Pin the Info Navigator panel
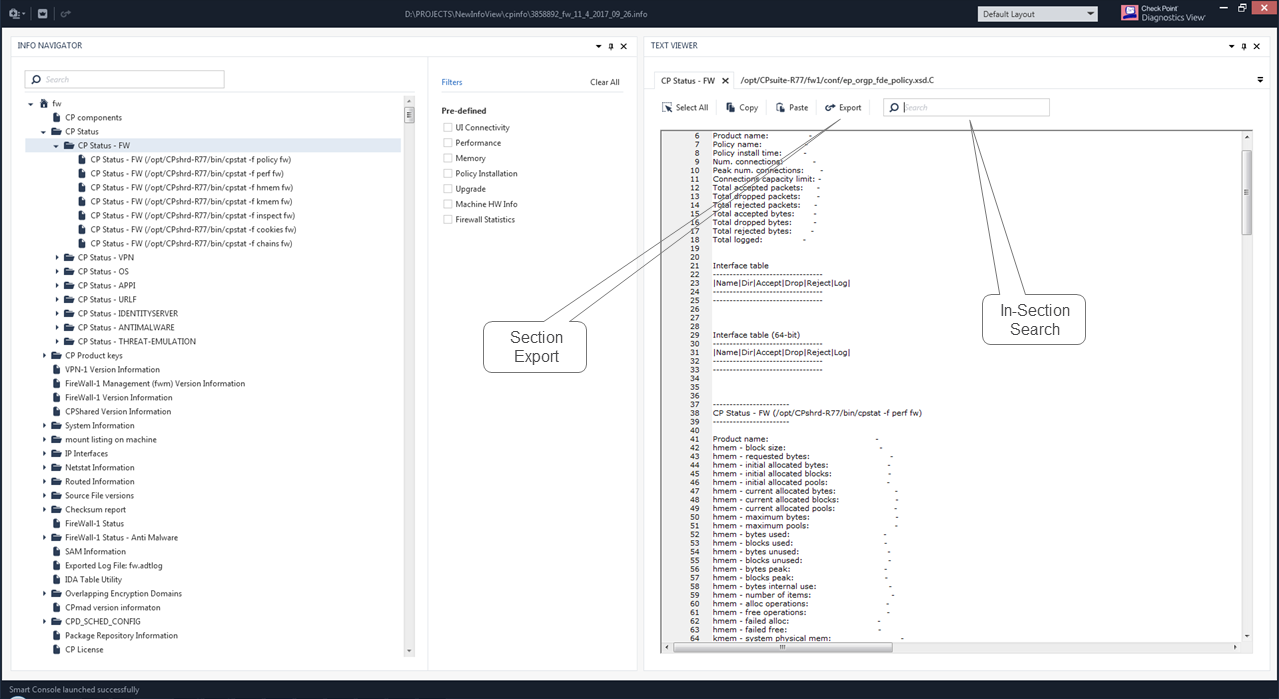The height and width of the screenshot is (699, 1279). click(611, 46)
